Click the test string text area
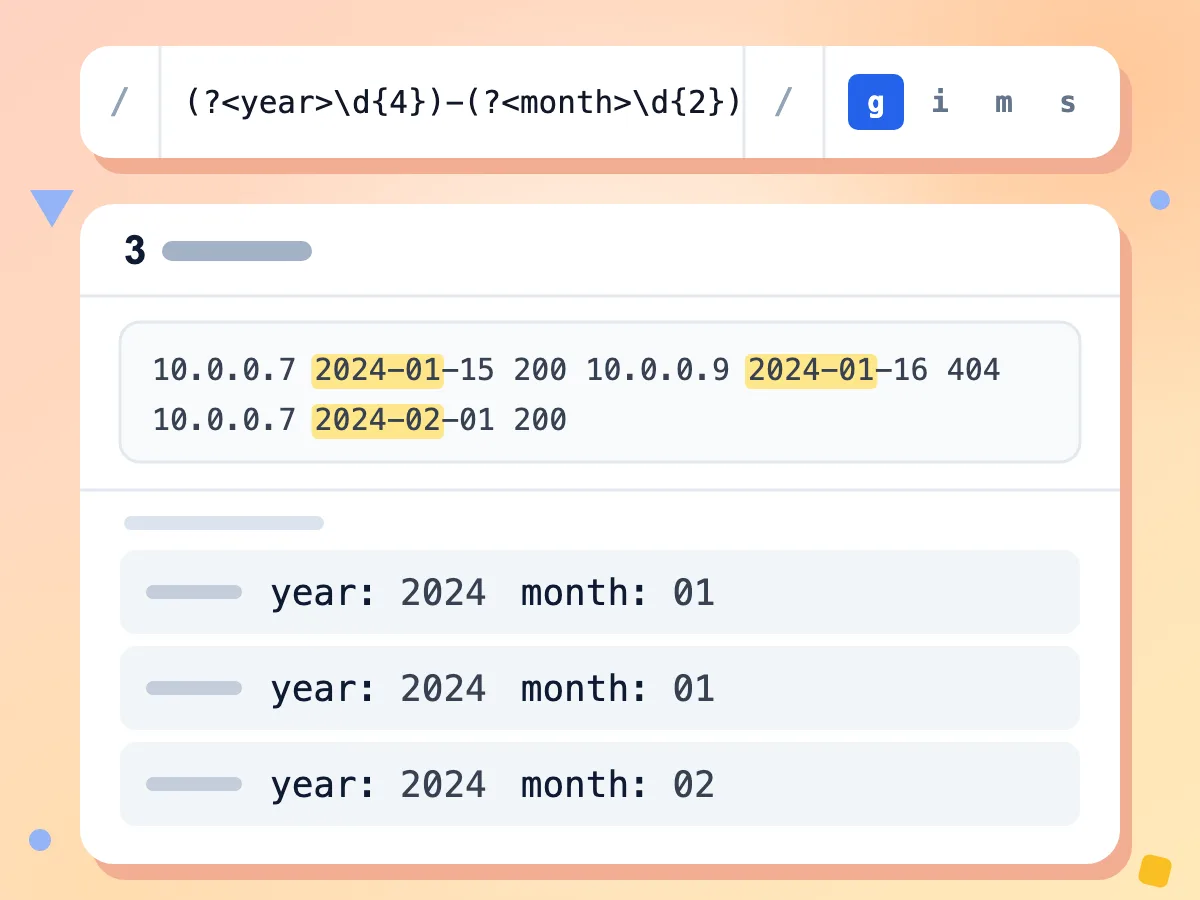The image size is (1200, 900). pyautogui.click(x=600, y=392)
